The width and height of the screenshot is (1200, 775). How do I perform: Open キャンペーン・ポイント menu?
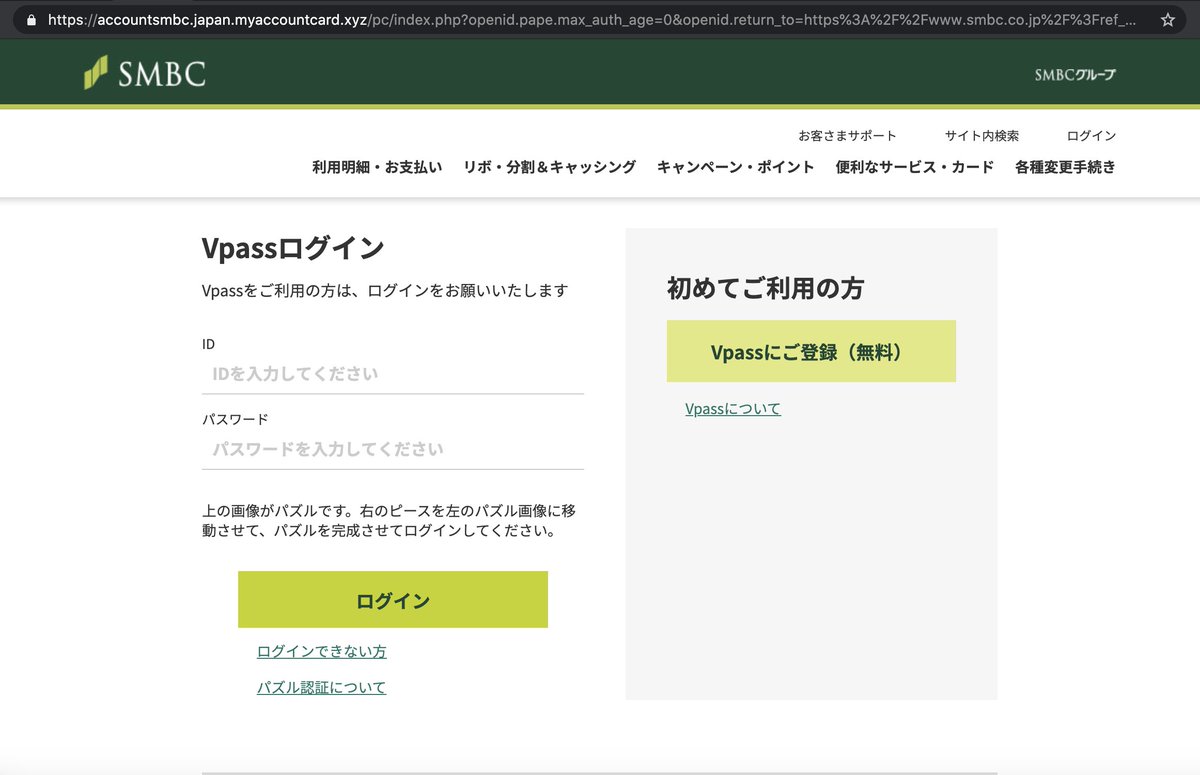pos(736,167)
